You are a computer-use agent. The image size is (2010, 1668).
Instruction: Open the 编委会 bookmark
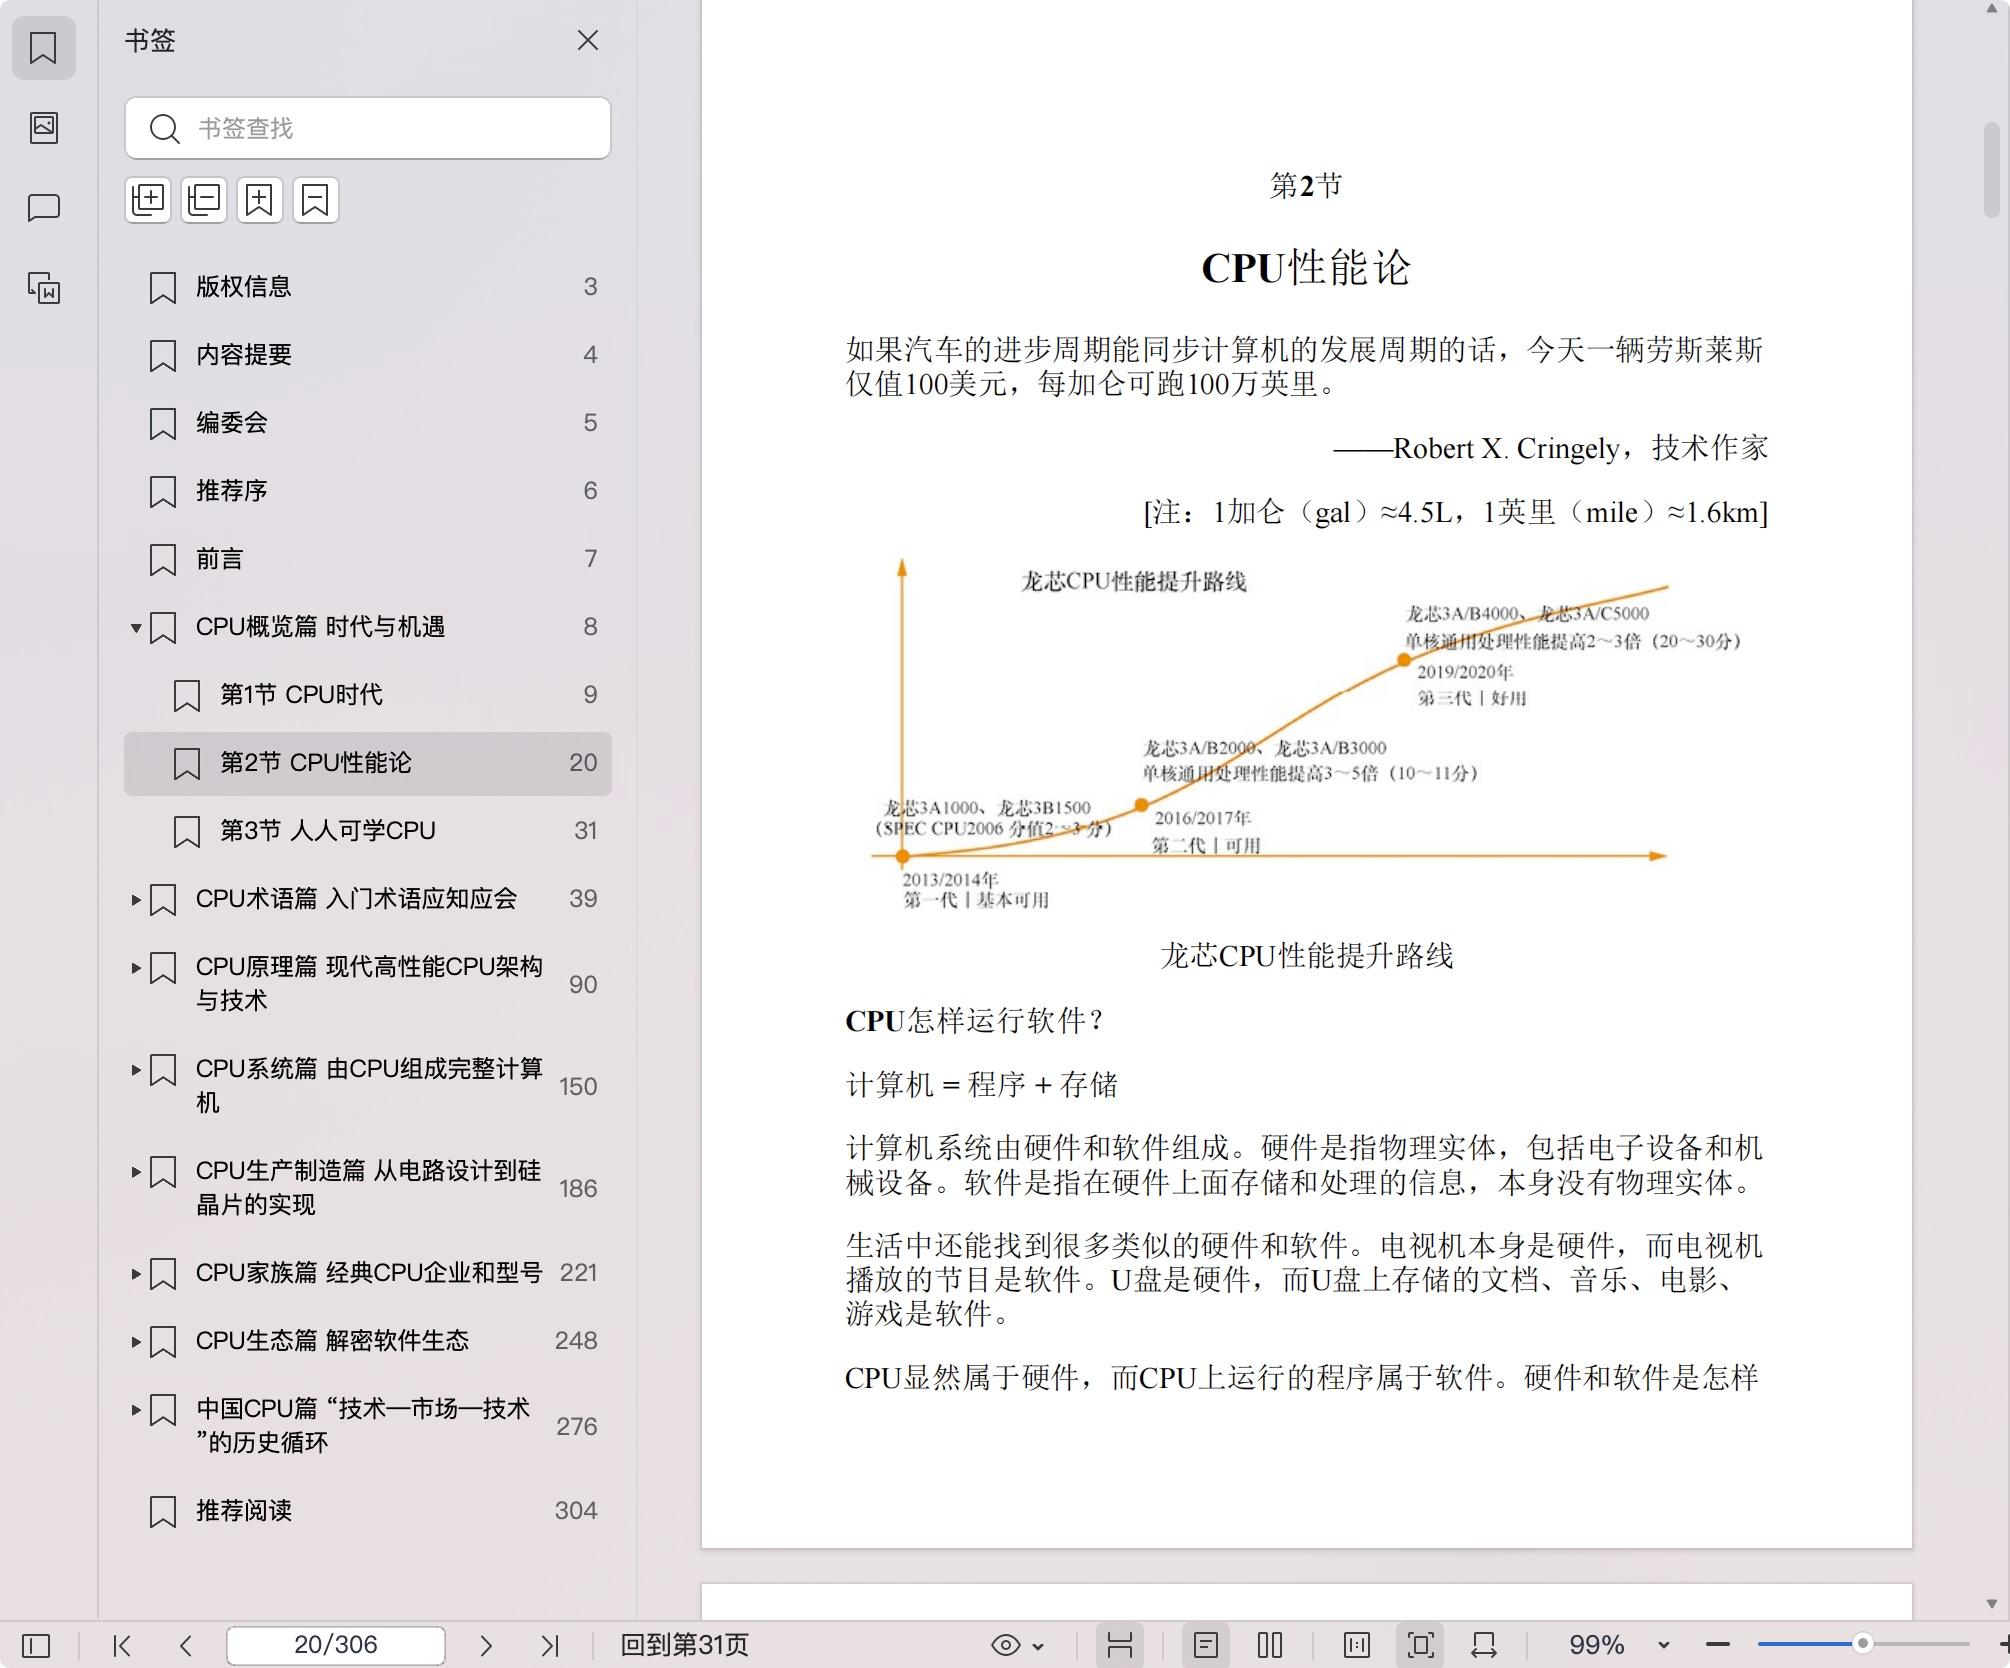point(368,423)
